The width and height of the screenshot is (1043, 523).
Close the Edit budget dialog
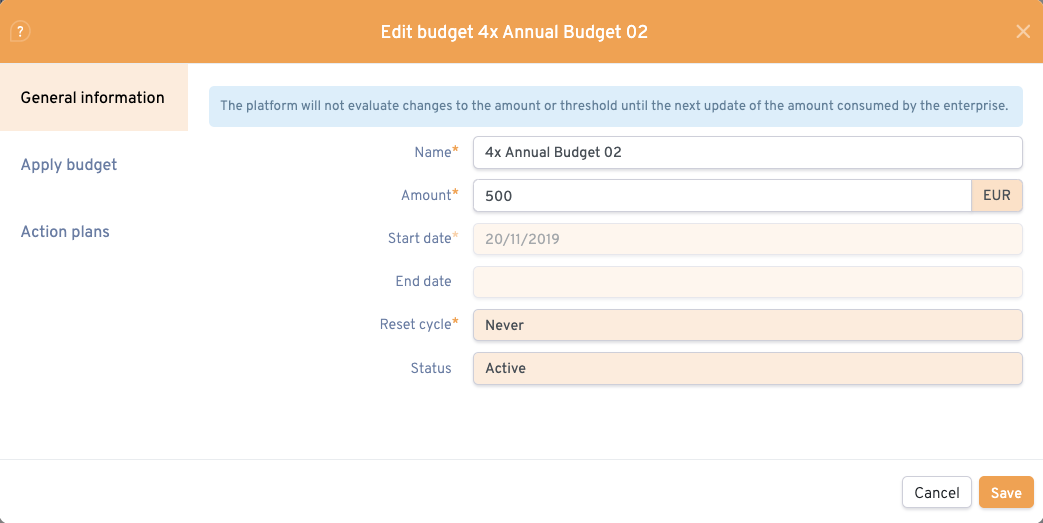point(1023,31)
